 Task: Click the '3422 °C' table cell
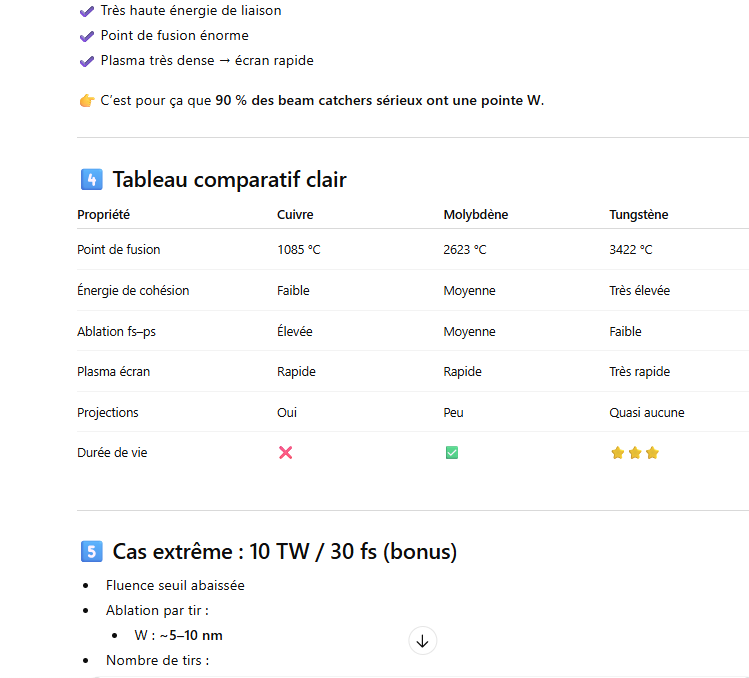point(631,250)
